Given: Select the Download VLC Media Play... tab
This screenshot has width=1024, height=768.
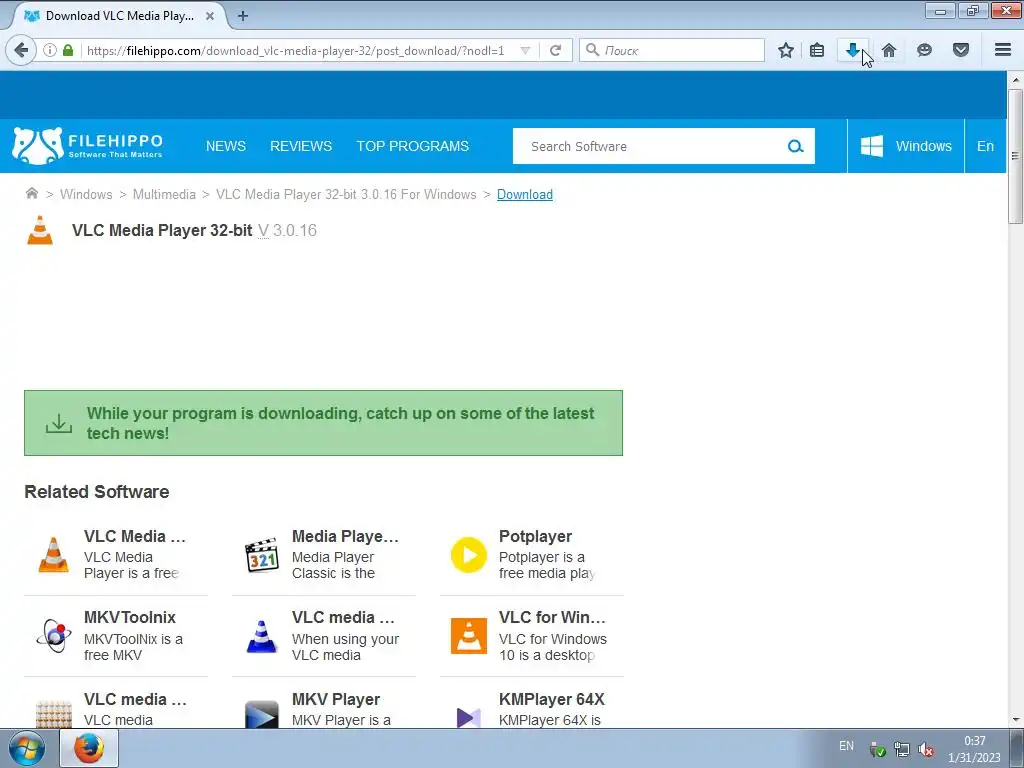Looking at the screenshot, I should [118, 16].
